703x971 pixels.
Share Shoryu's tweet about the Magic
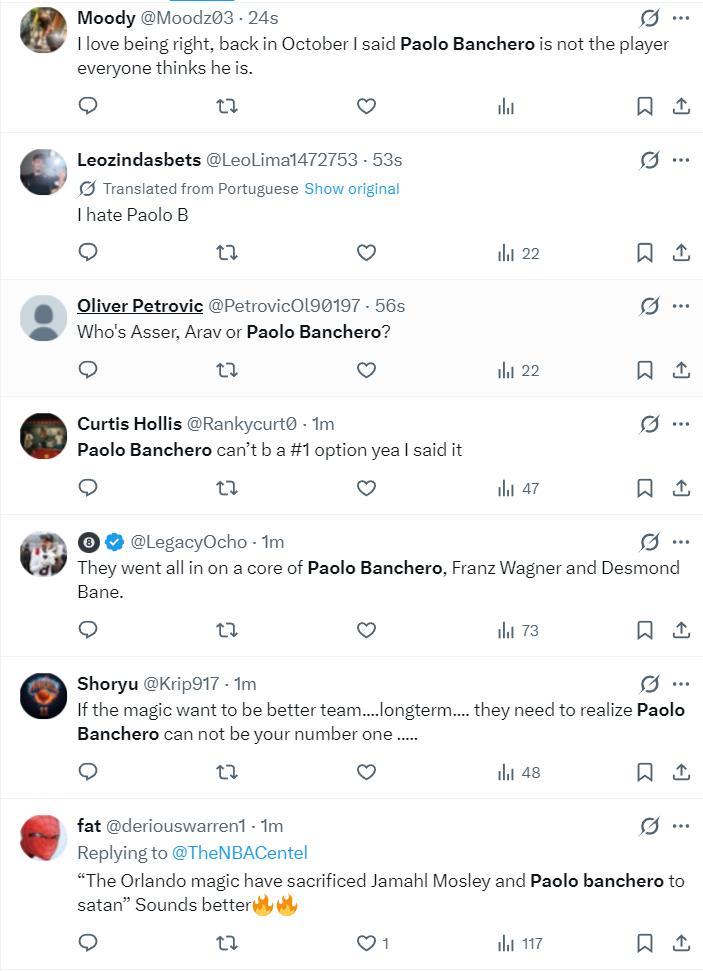681,772
